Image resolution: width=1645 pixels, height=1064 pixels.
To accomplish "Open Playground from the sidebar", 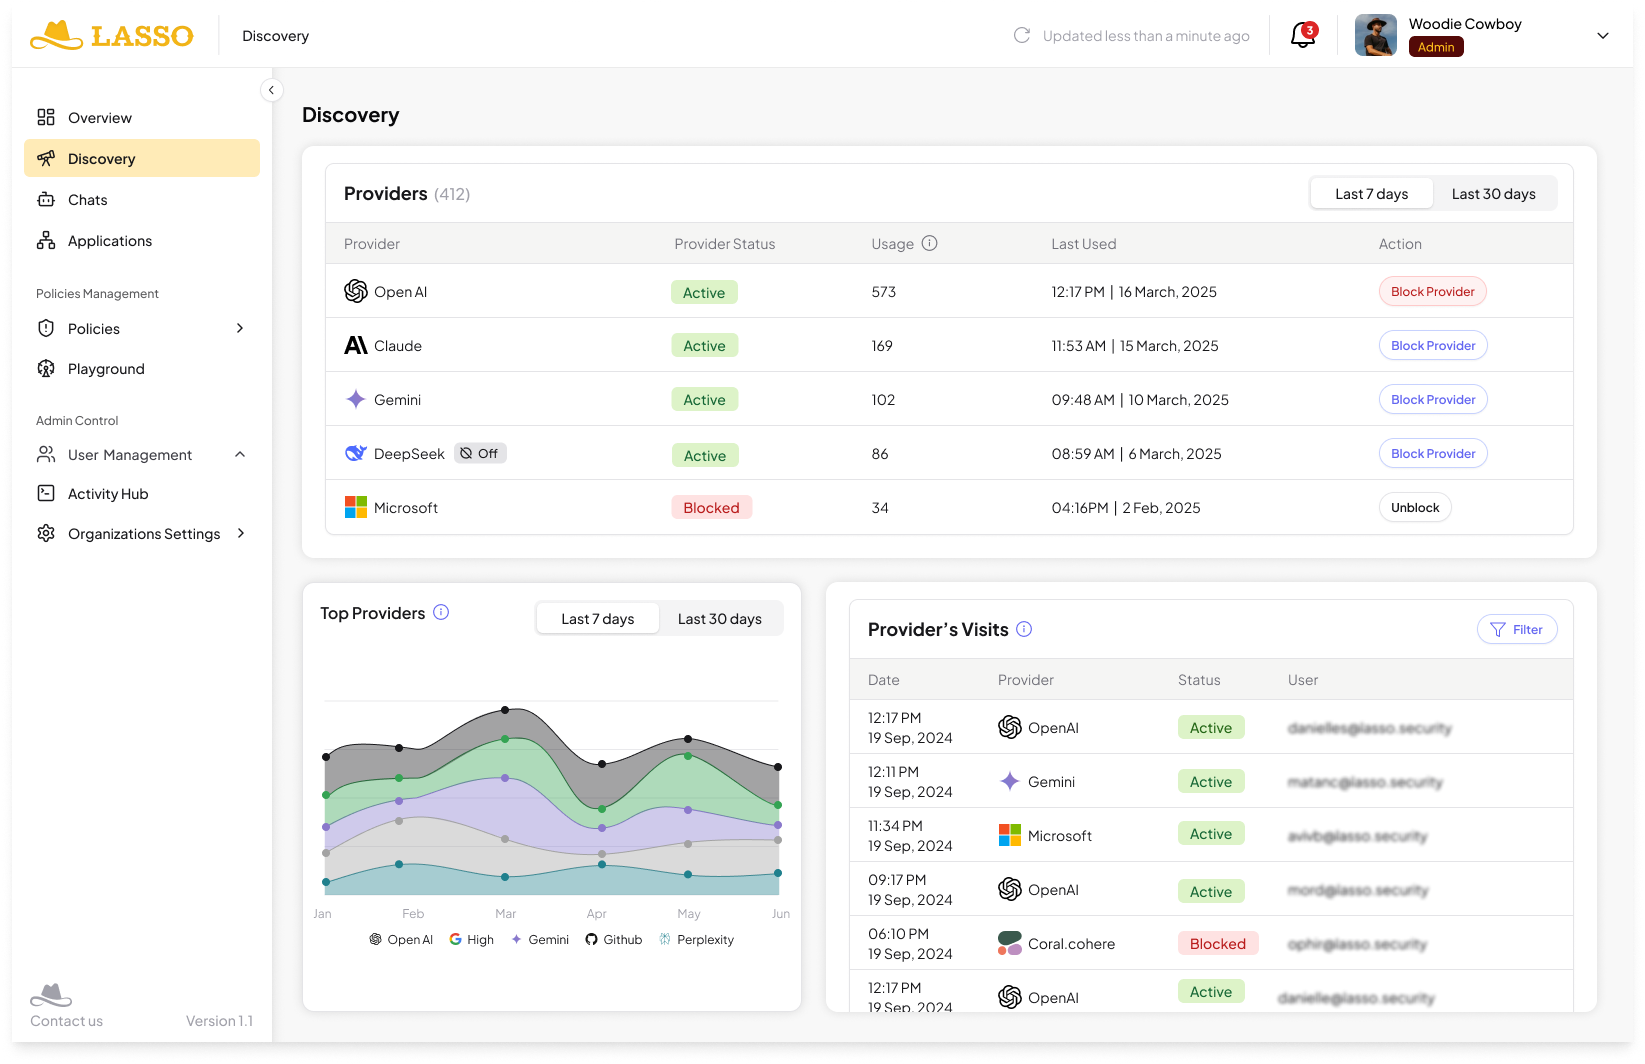I will pos(106,369).
